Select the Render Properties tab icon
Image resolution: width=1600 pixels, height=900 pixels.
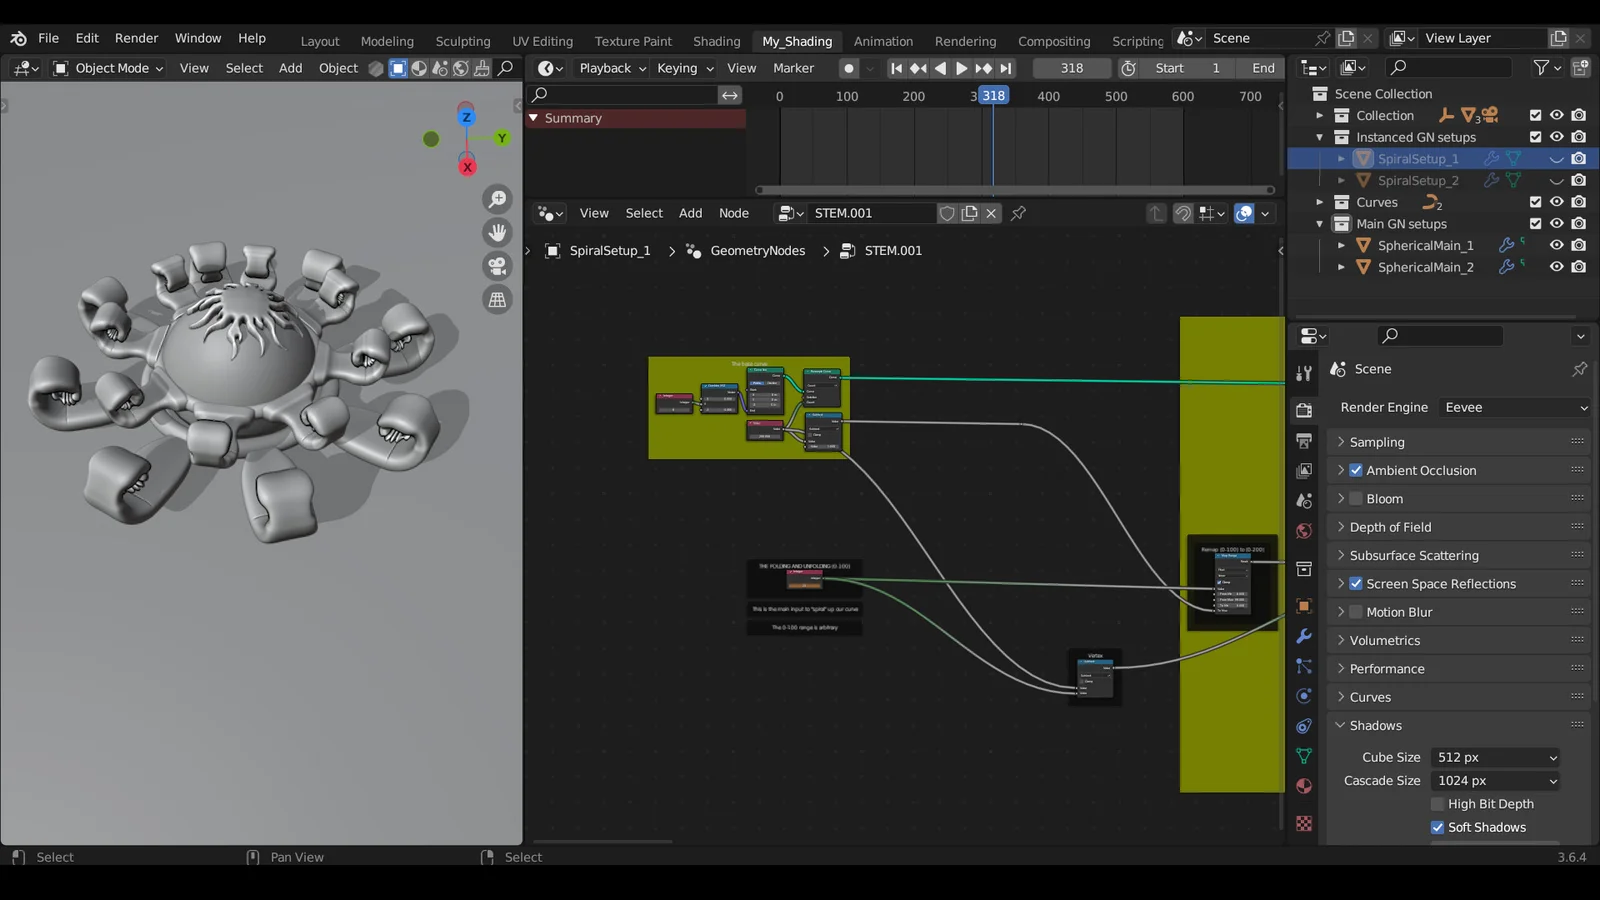pyautogui.click(x=1303, y=410)
